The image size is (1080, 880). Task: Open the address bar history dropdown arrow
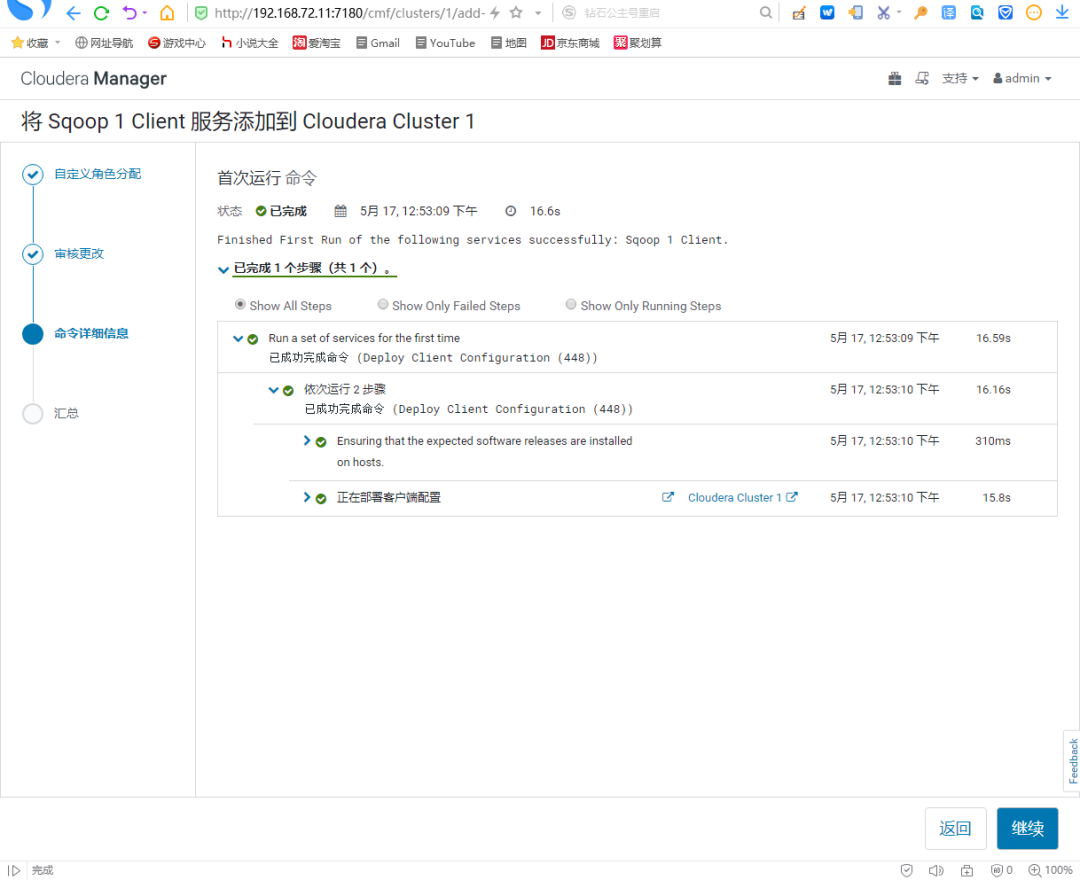(538, 13)
